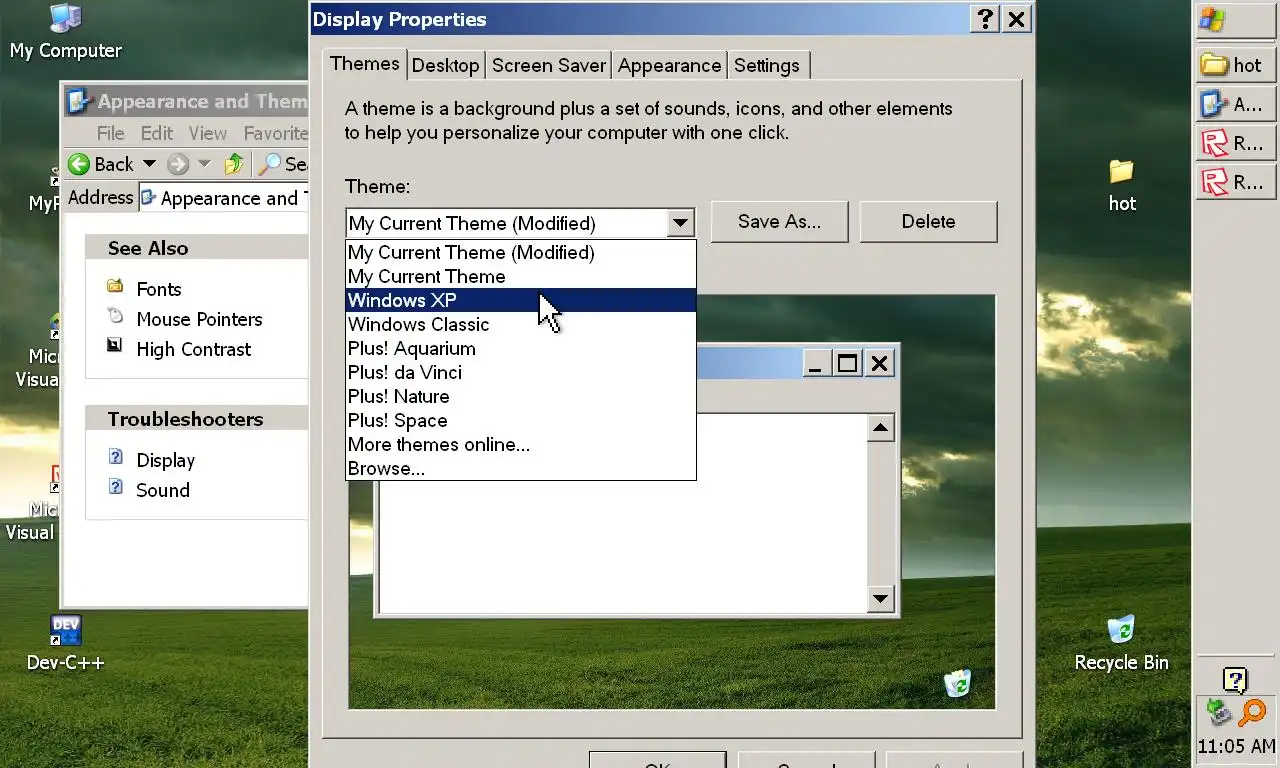Open the View menu in the Appearance and Themes window
Viewport: 1280px width, 768px height.
tap(207, 133)
